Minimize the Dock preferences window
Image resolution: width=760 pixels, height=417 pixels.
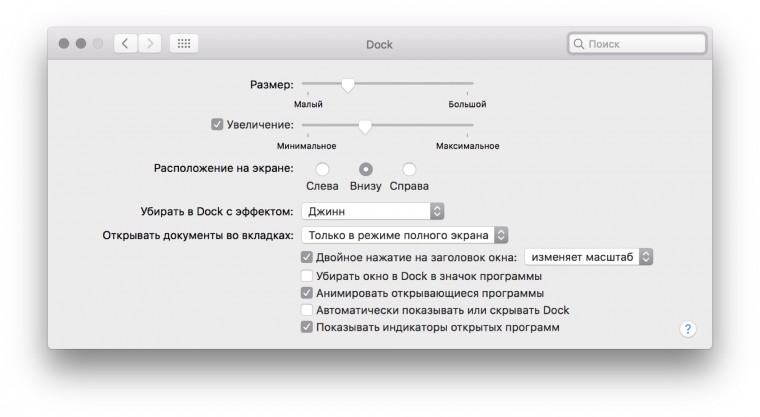[x=81, y=44]
